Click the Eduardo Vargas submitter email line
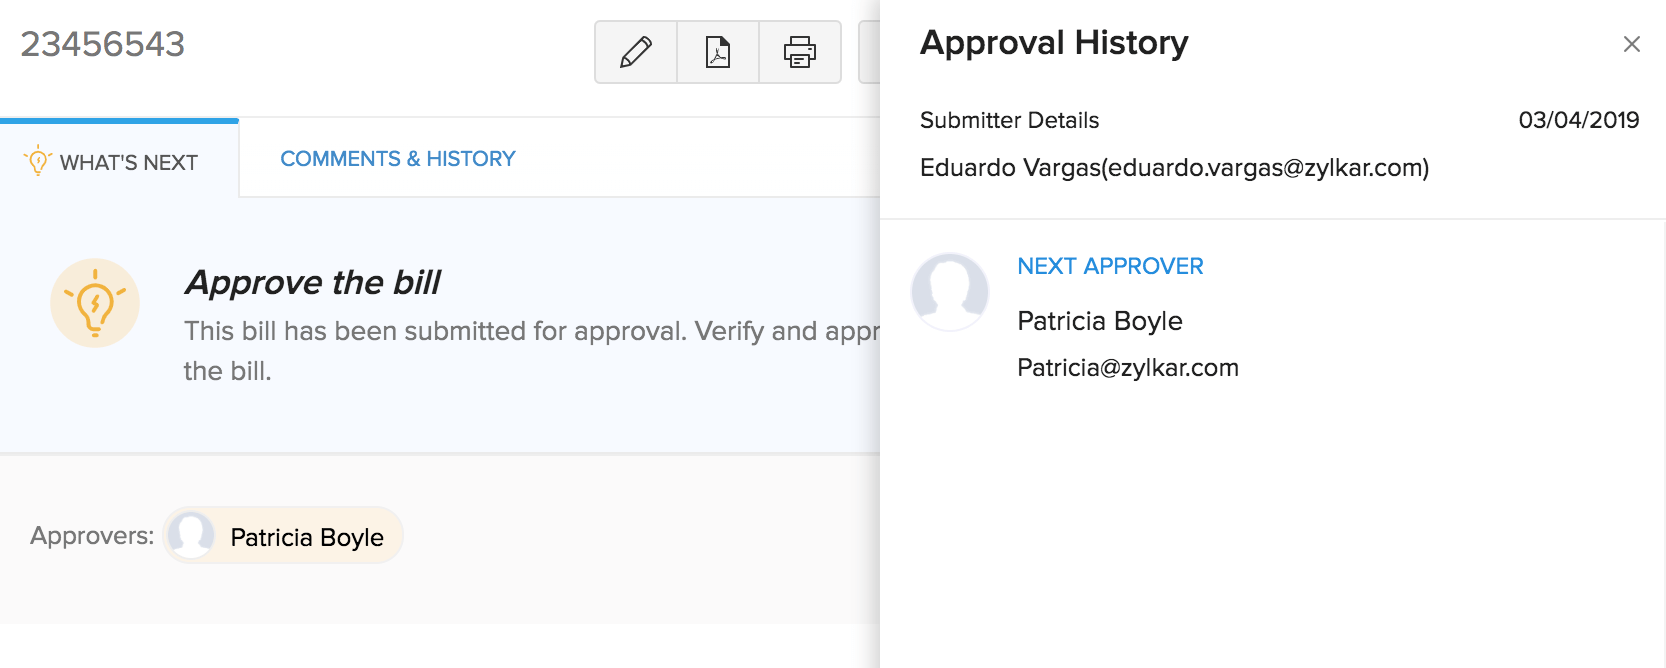Image resolution: width=1666 pixels, height=668 pixels. click(1174, 168)
